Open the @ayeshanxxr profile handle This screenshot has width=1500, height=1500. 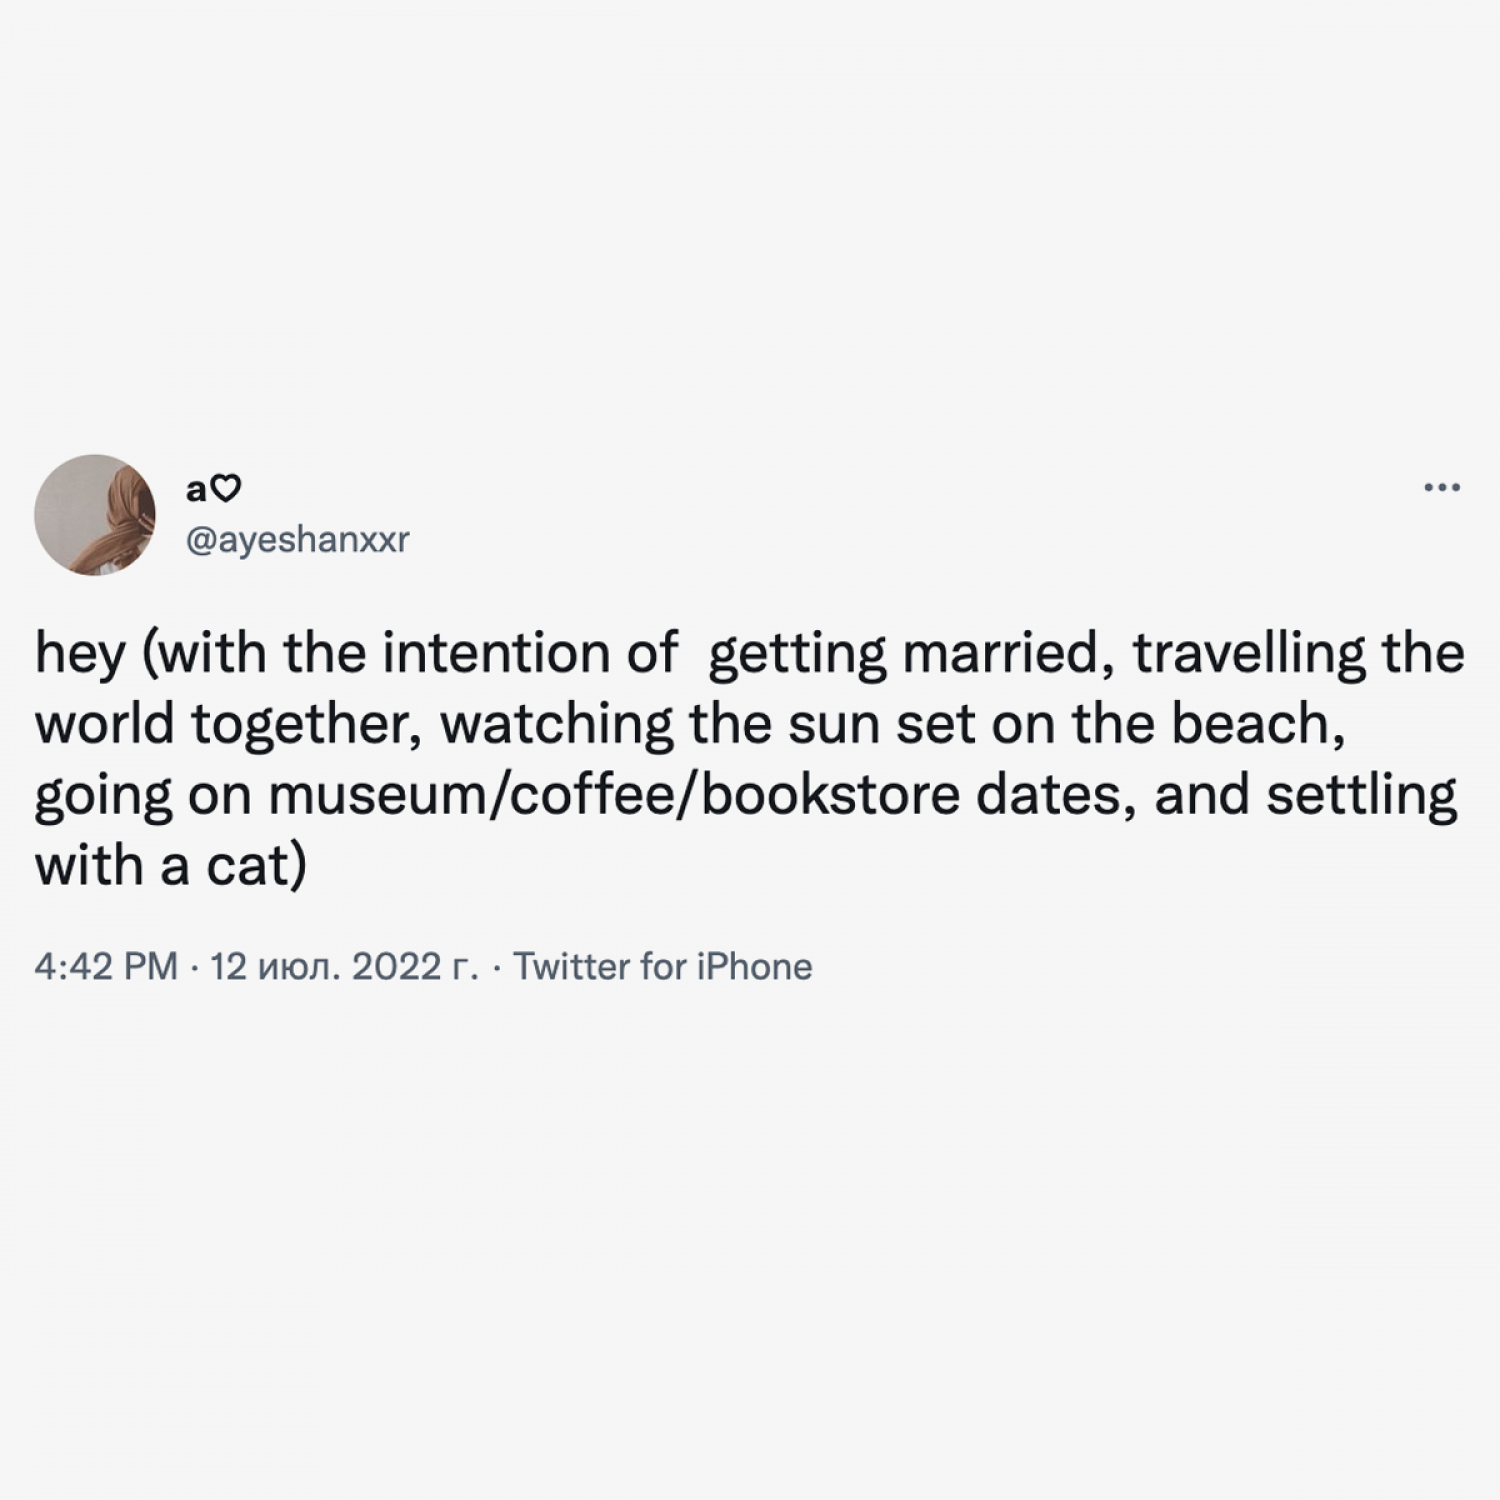click(x=298, y=540)
